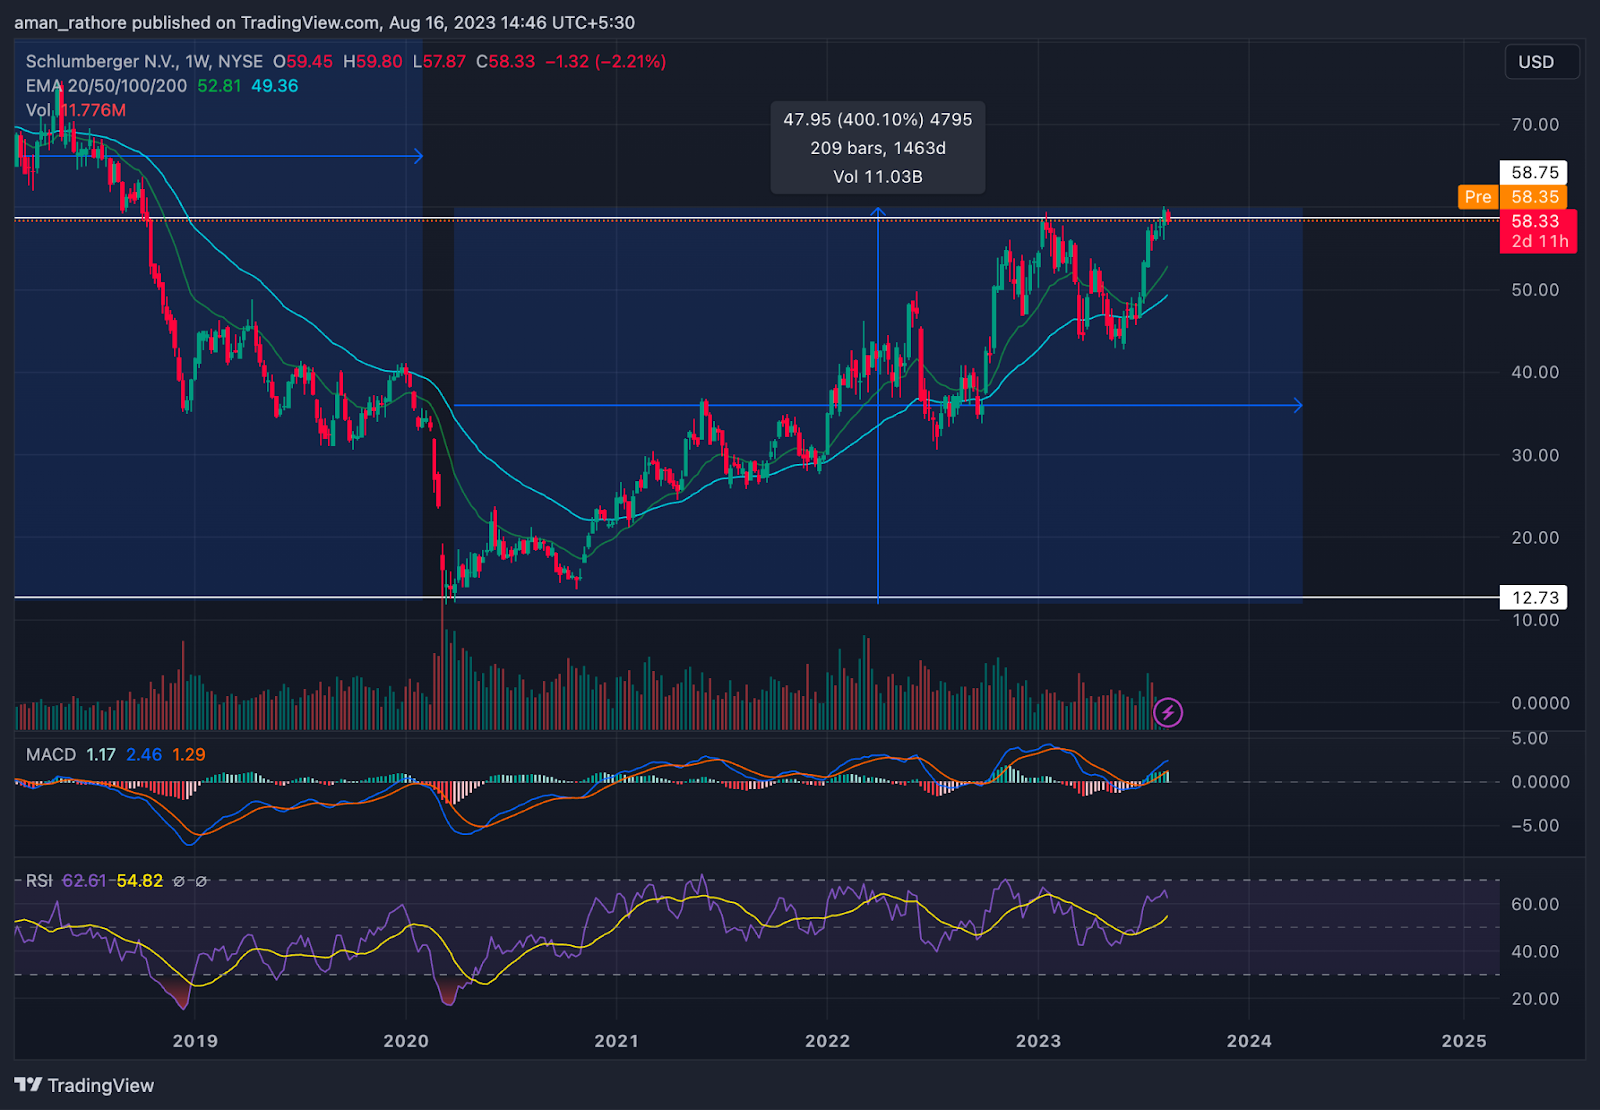Click the EMA 20/50/100/200 indicator label
Viewport: 1600px width, 1110px height.
106,86
